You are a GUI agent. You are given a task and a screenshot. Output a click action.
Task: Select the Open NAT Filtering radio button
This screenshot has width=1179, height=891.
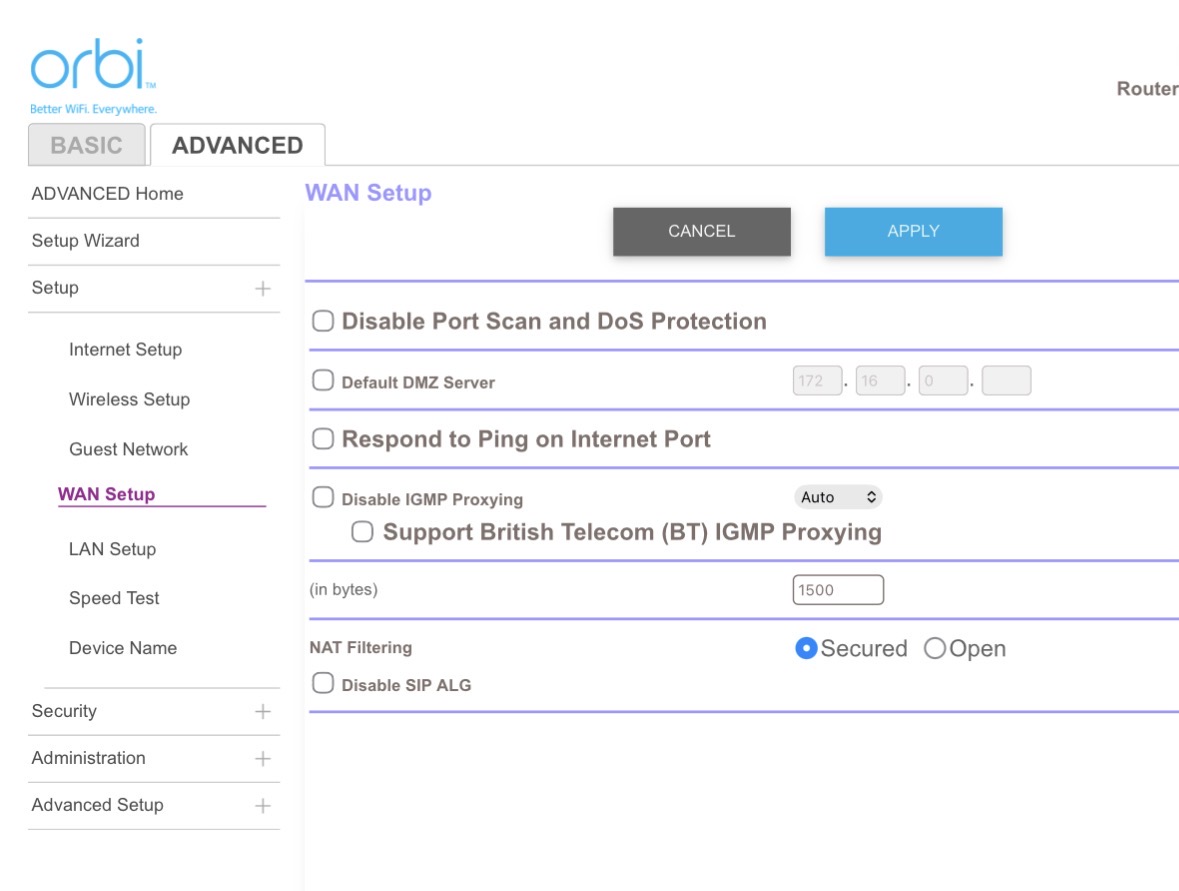935,648
